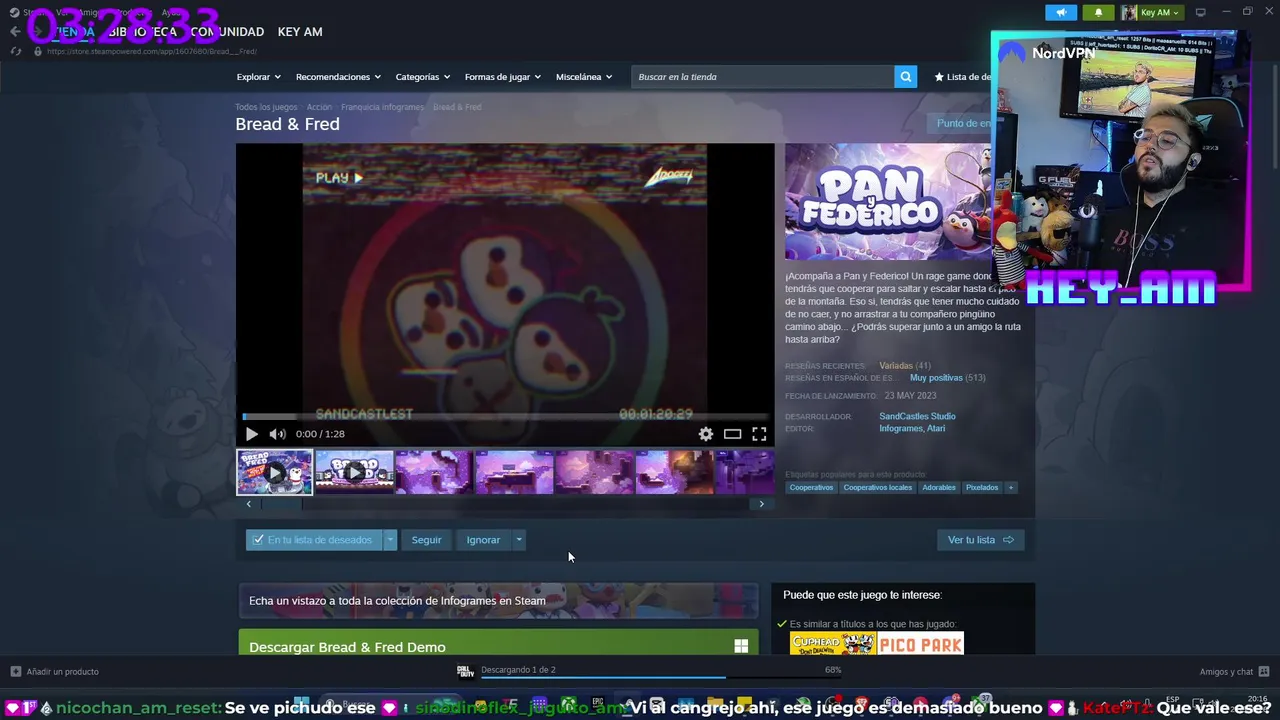Open SandCastles Studio developer link

pyautogui.click(x=917, y=416)
